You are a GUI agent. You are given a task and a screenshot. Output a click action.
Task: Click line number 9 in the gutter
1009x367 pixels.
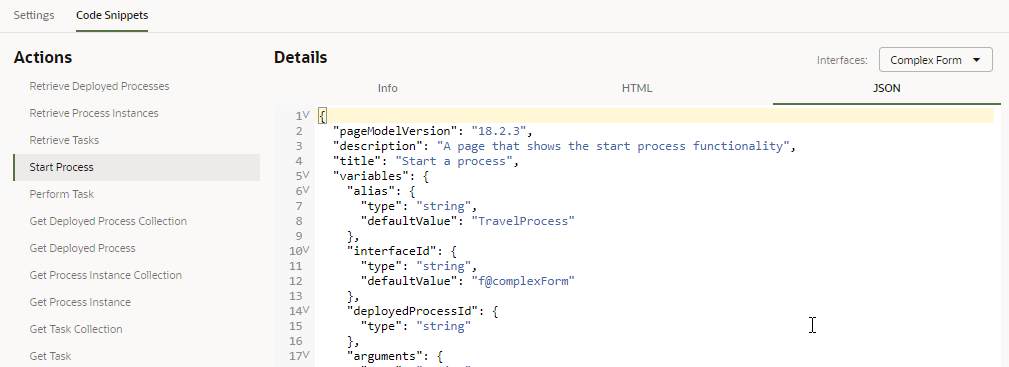[x=299, y=236]
